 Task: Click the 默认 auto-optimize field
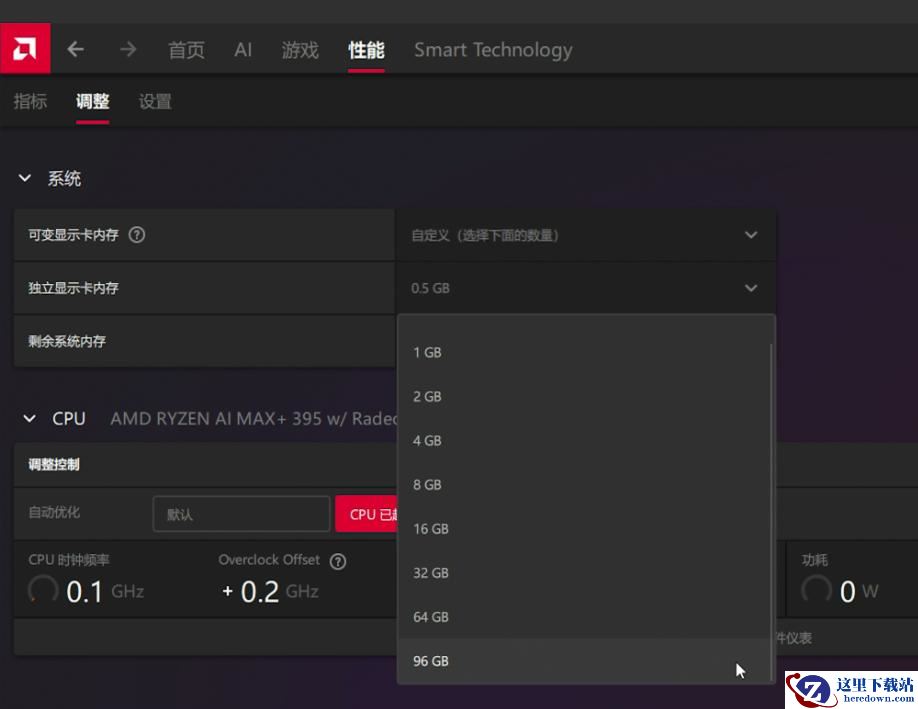241,514
